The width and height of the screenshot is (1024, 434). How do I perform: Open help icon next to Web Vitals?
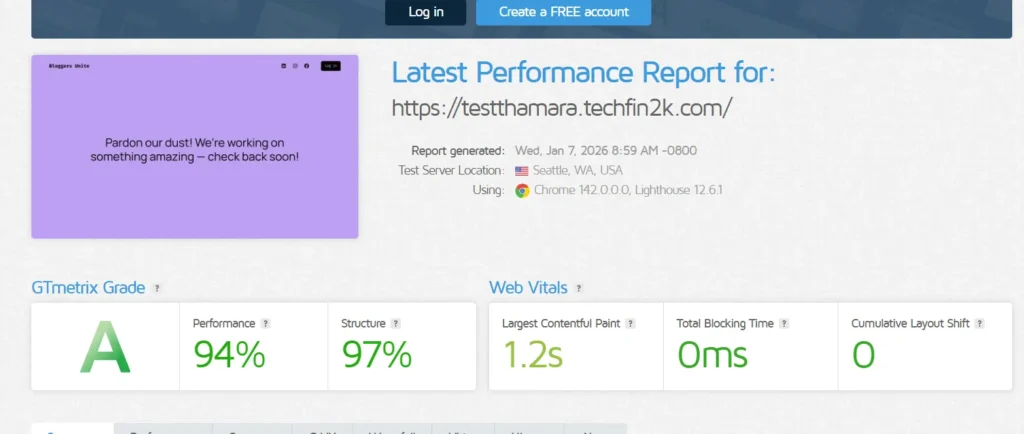579,288
